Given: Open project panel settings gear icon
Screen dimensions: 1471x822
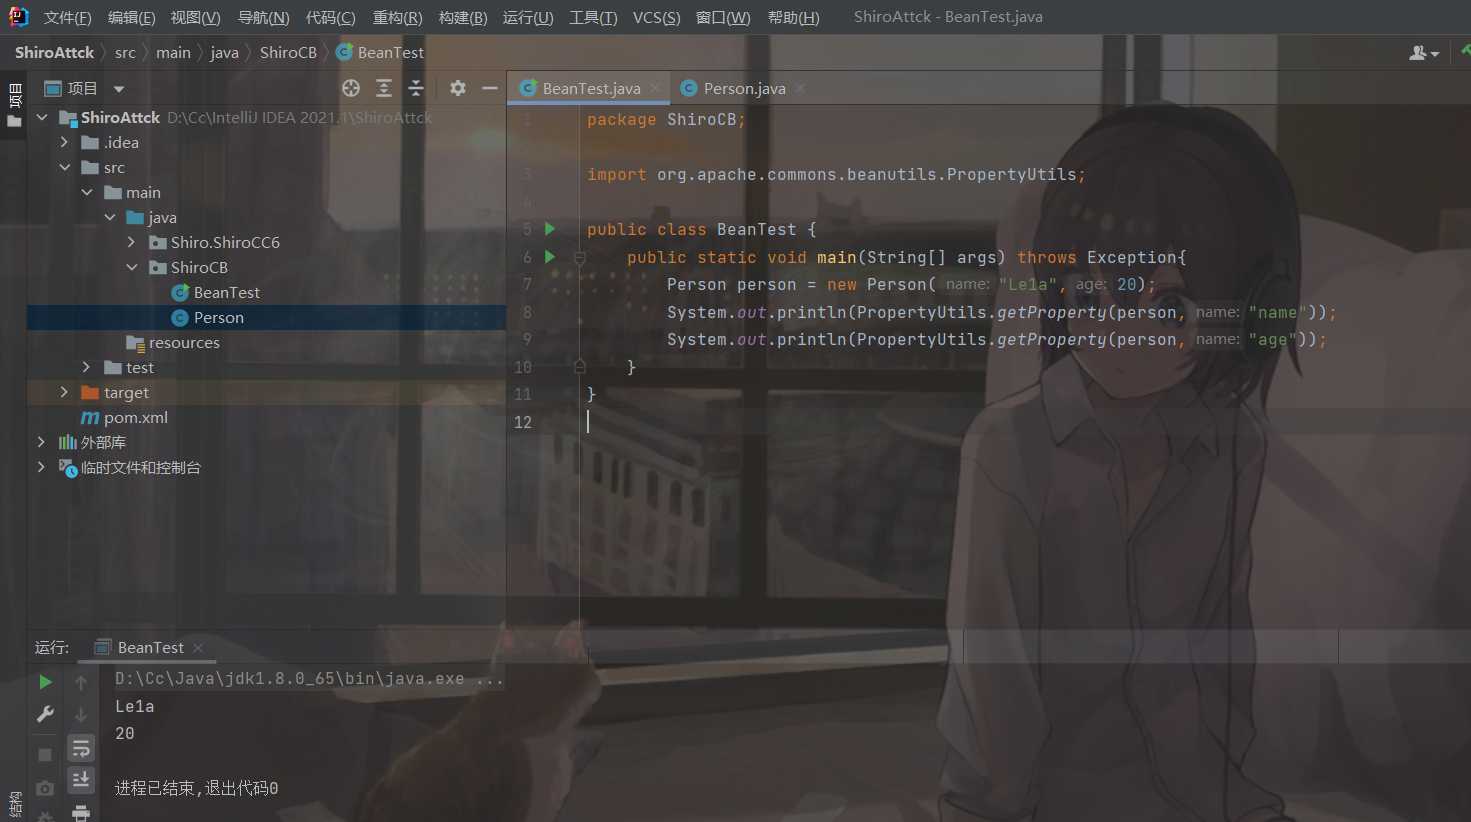Looking at the screenshot, I should point(457,88).
